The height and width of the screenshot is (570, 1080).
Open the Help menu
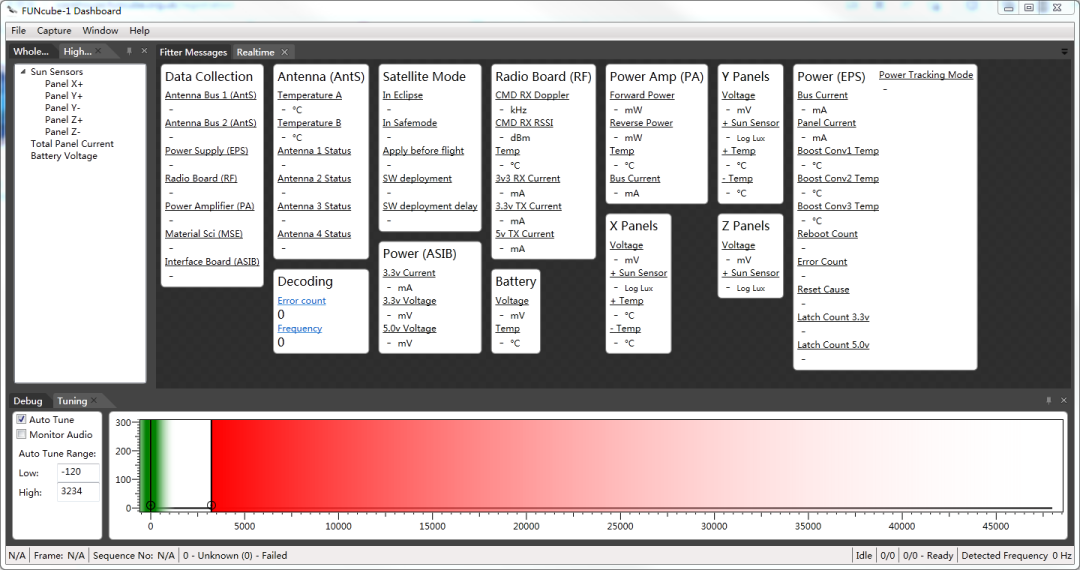139,30
